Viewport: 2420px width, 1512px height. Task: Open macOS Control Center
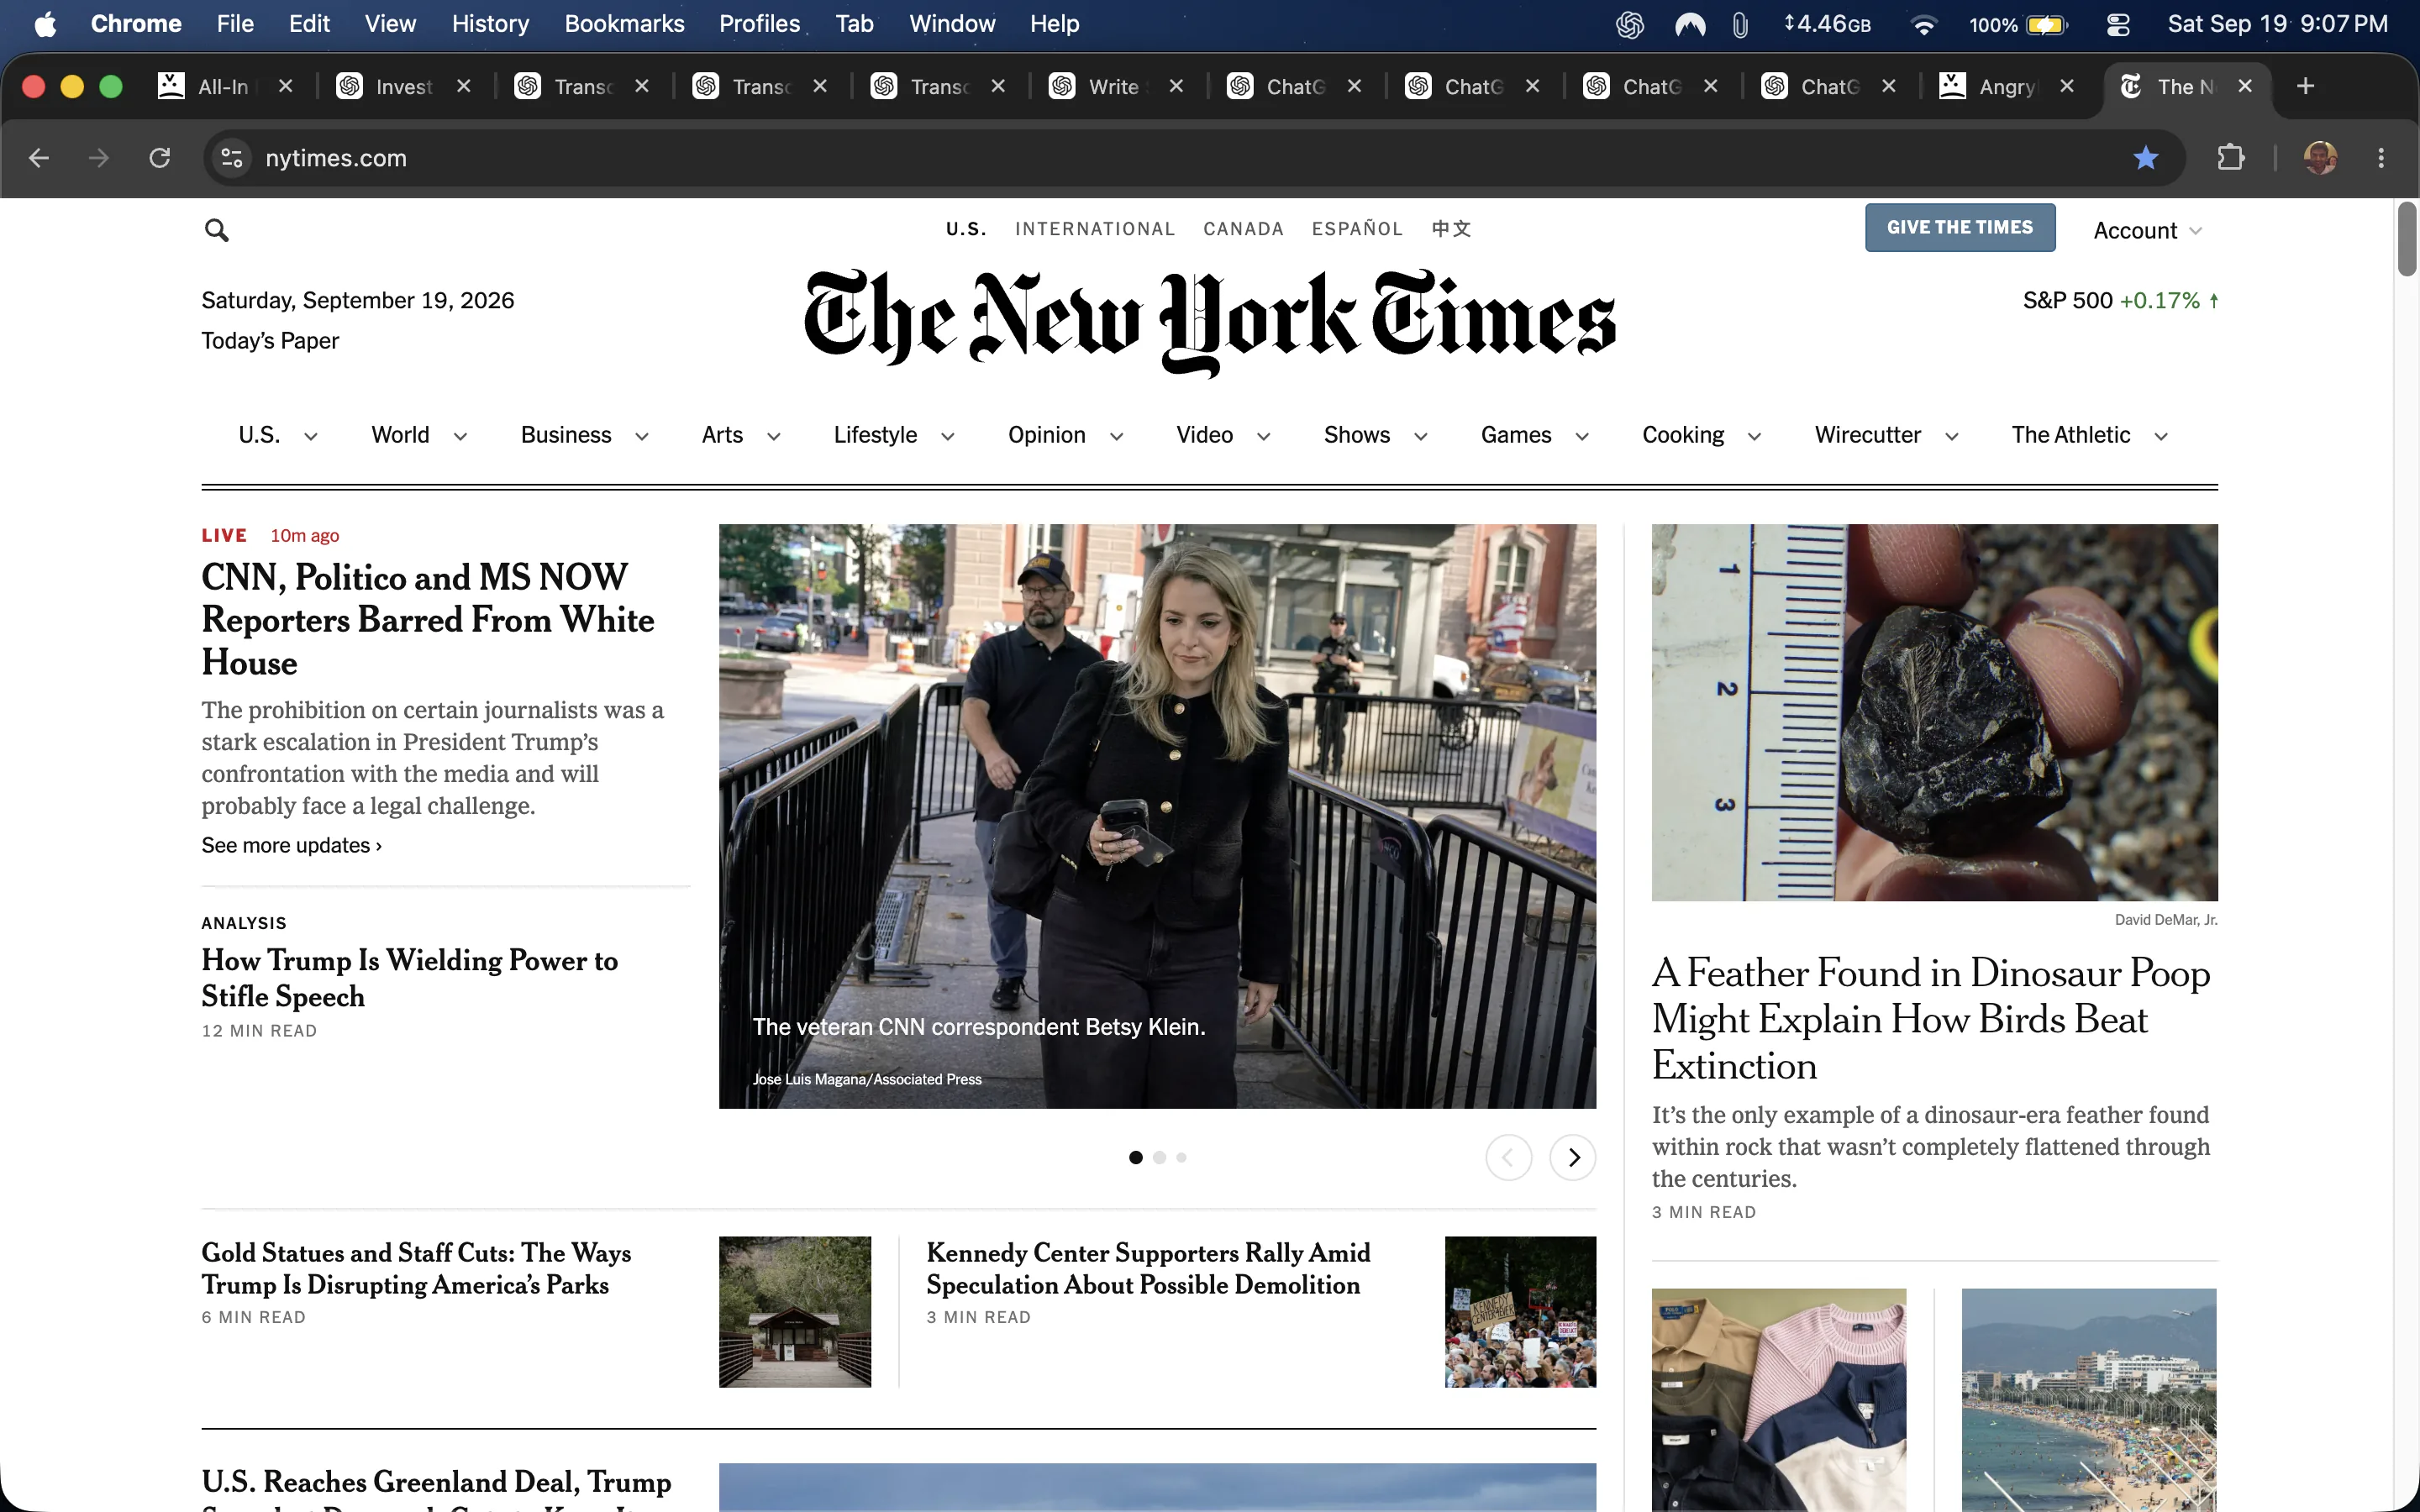pyautogui.click(x=2118, y=24)
